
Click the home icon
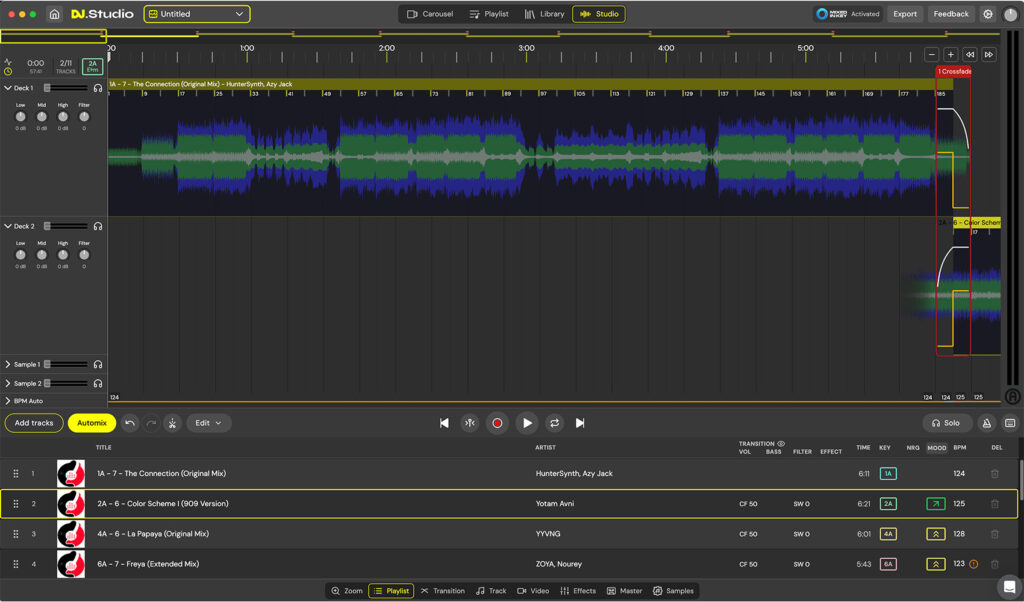(54, 14)
